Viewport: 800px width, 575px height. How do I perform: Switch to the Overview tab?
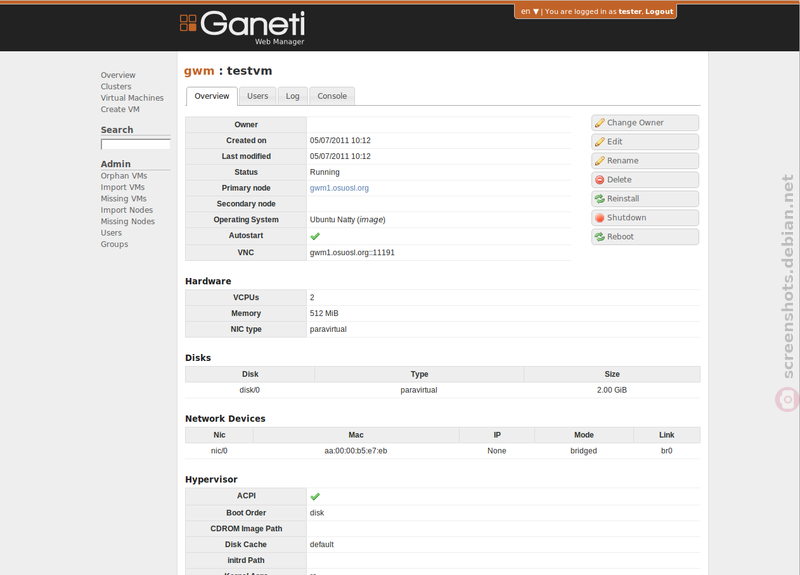point(212,96)
